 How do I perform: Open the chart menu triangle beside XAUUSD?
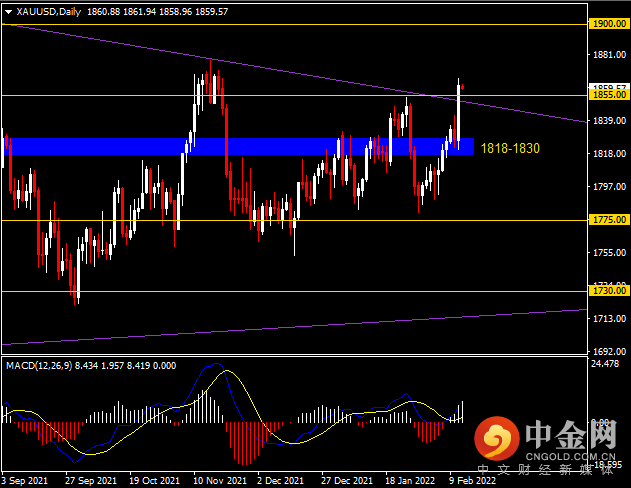(8, 12)
